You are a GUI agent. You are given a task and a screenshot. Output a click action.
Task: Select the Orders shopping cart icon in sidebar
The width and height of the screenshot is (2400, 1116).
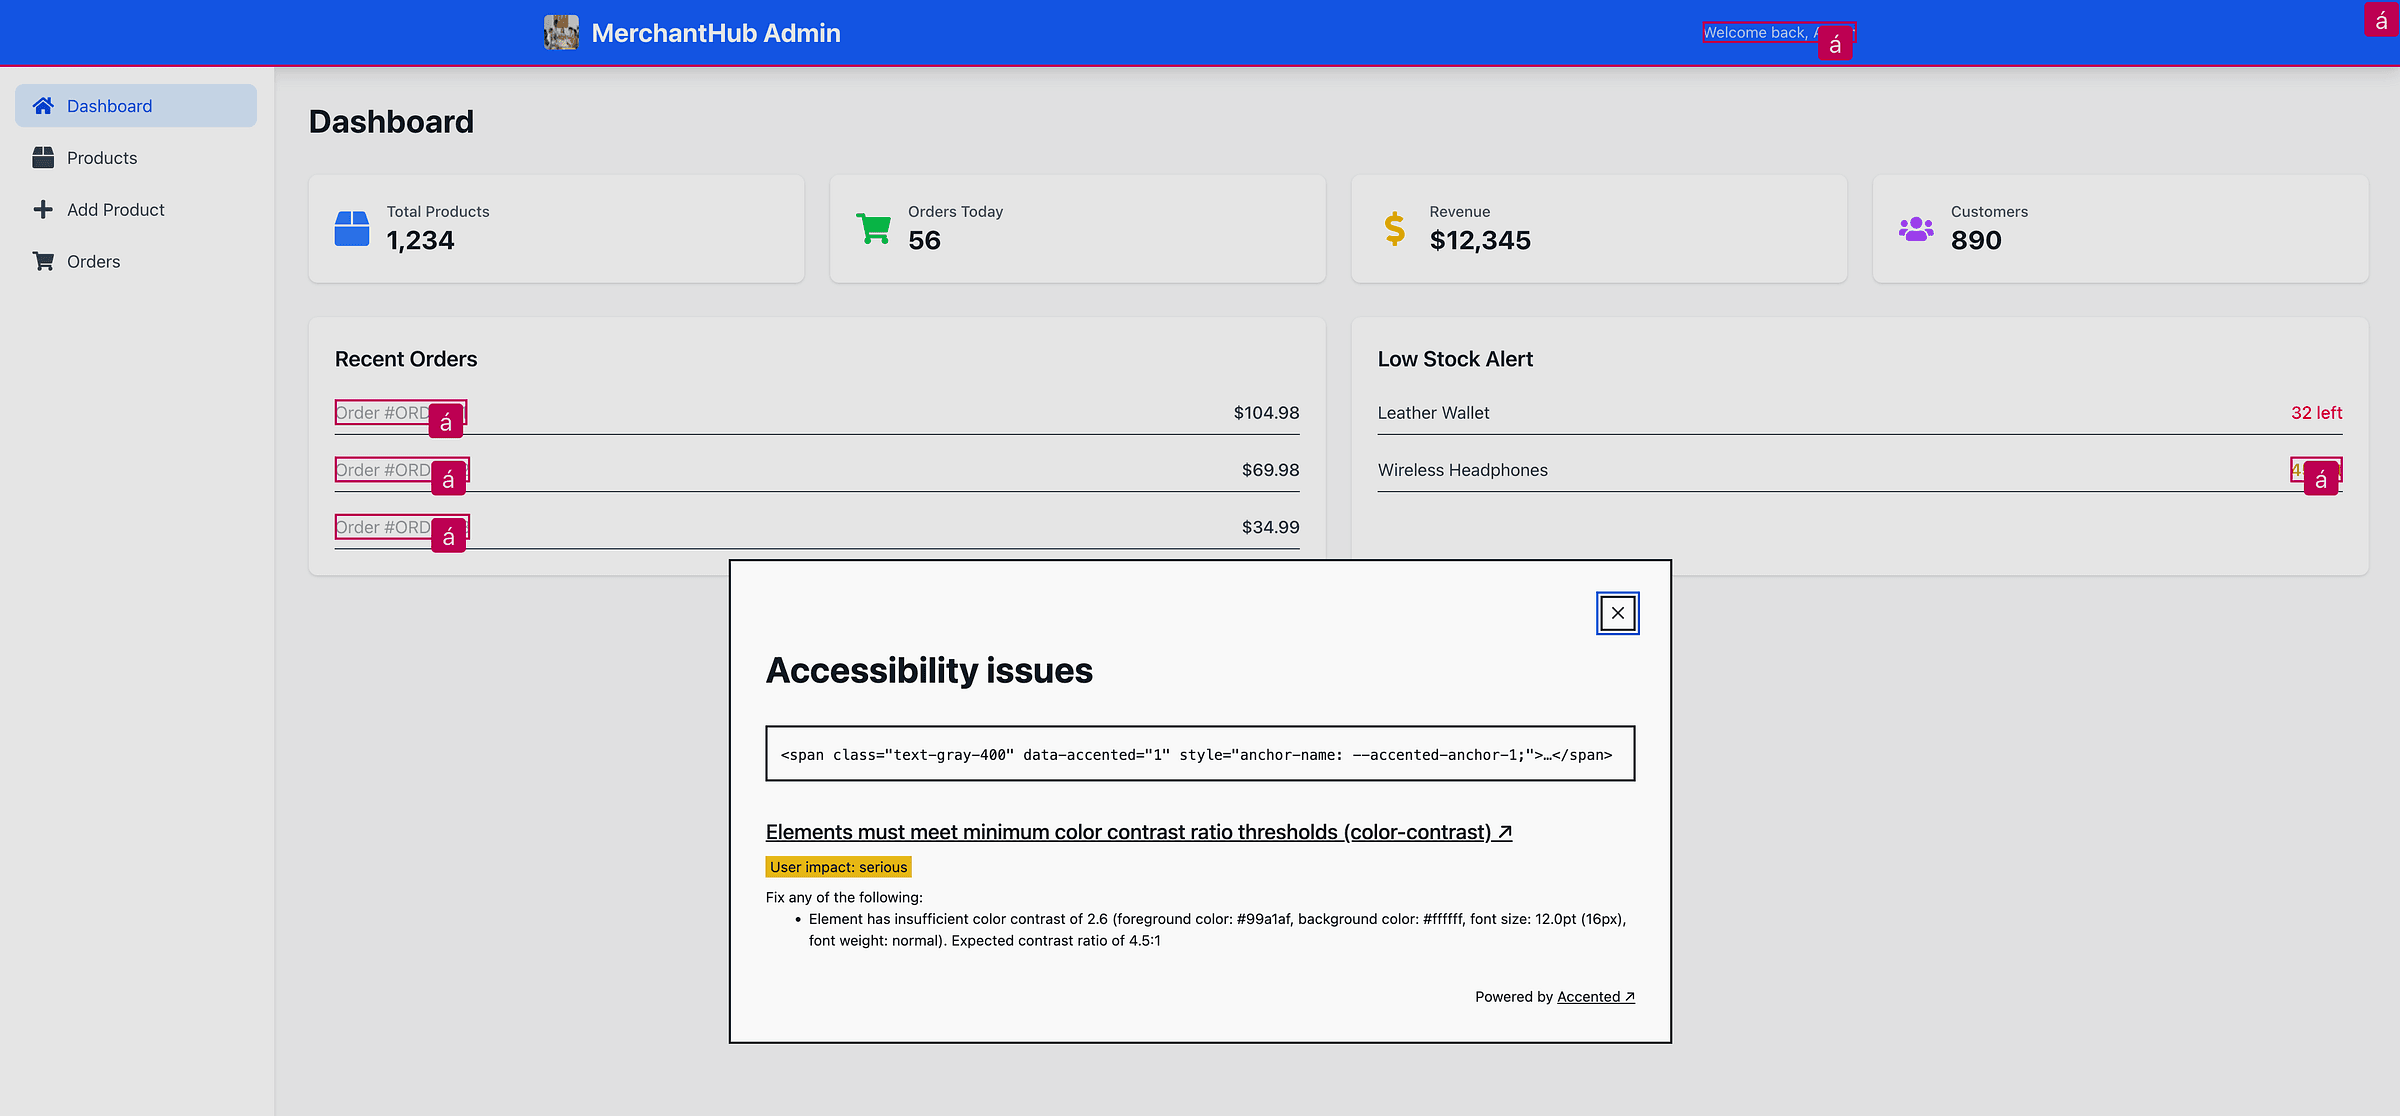point(43,261)
